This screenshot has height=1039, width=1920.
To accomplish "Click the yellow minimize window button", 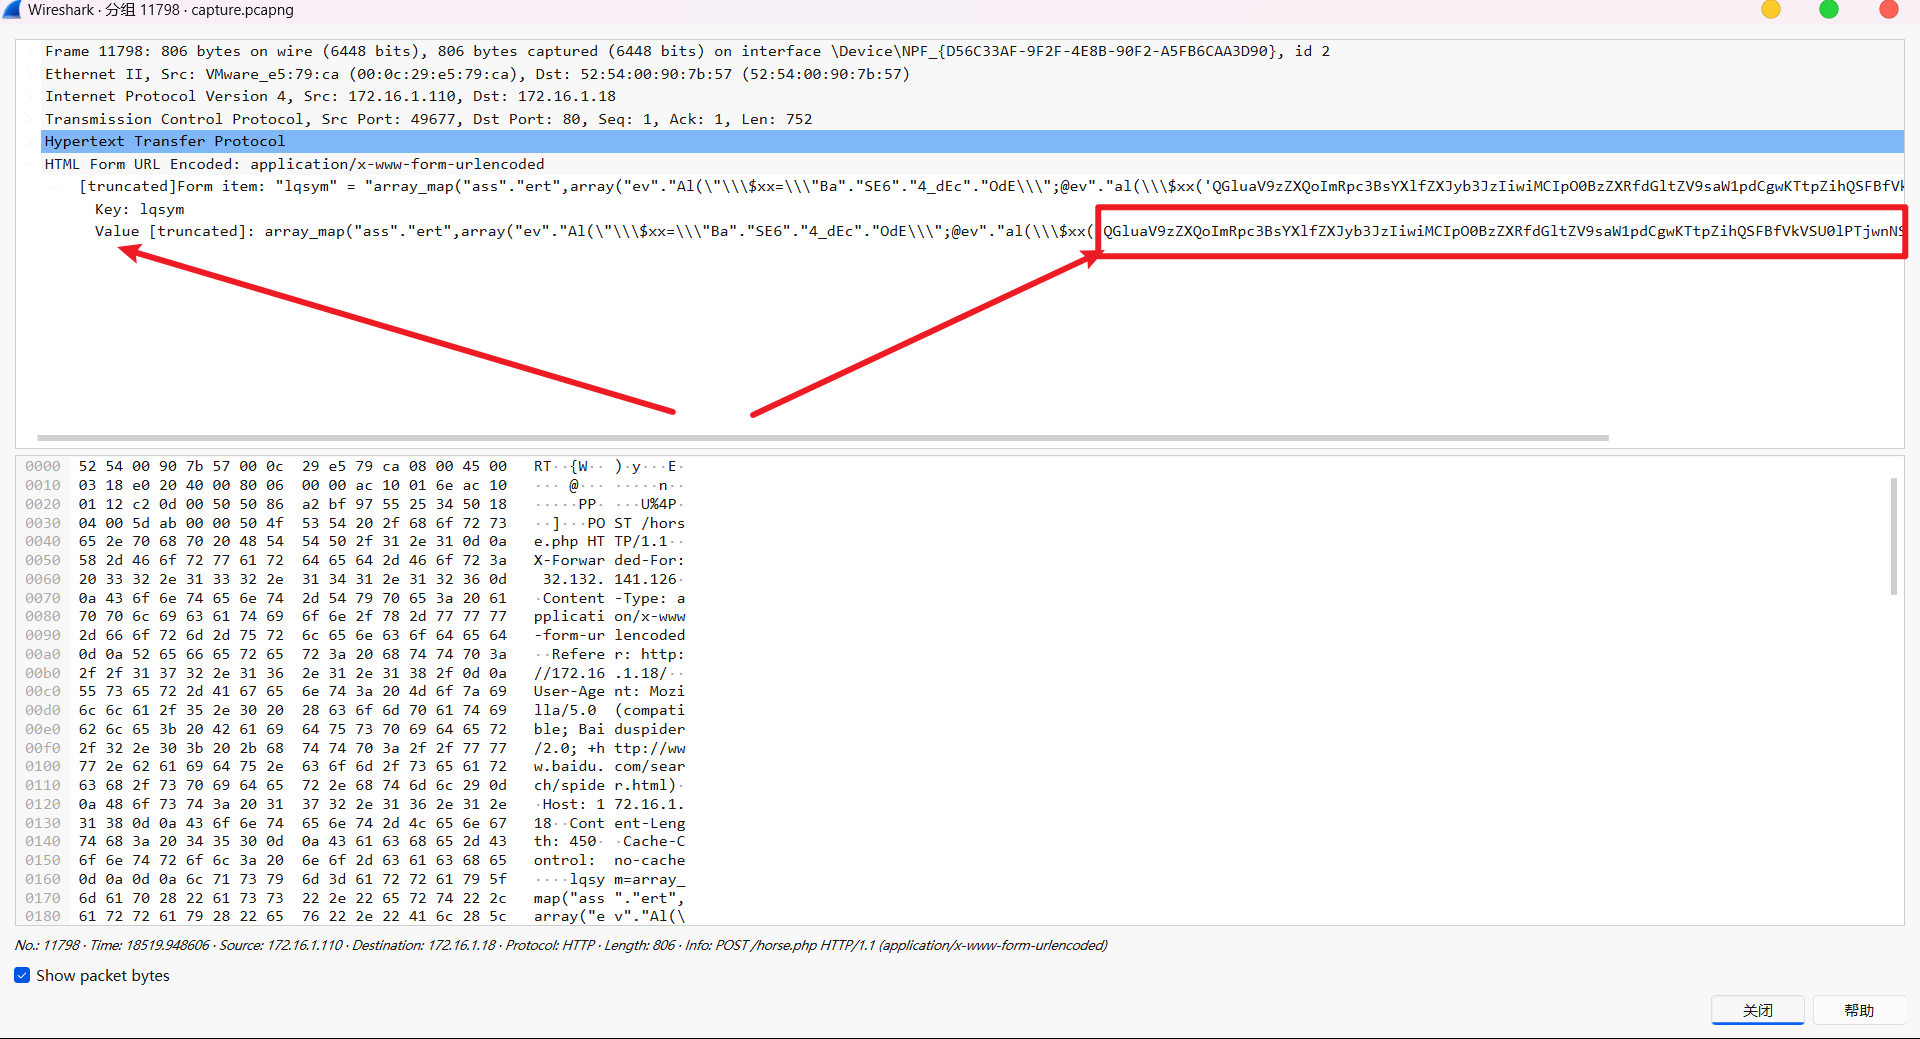I will click(1771, 10).
